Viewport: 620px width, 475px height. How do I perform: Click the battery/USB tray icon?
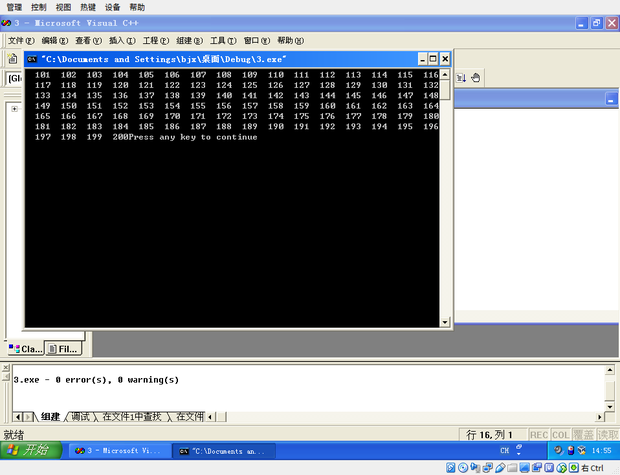570,450
